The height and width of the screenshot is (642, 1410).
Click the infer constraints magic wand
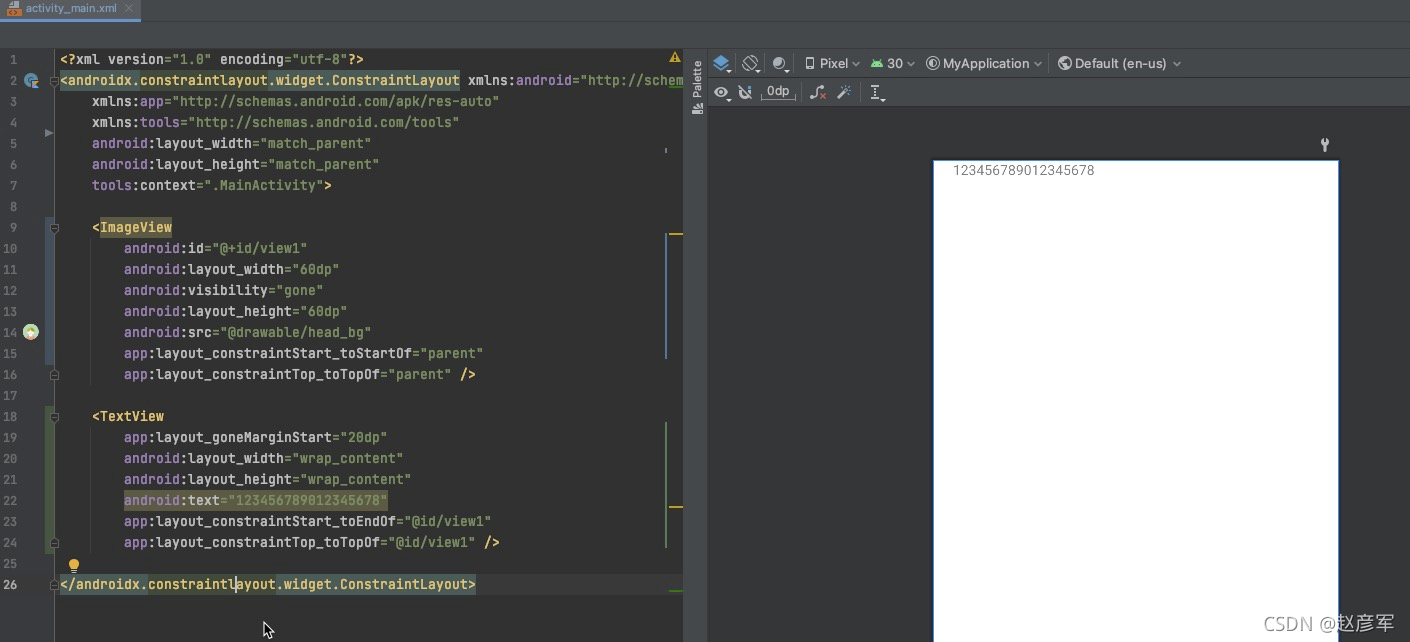coord(844,92)
